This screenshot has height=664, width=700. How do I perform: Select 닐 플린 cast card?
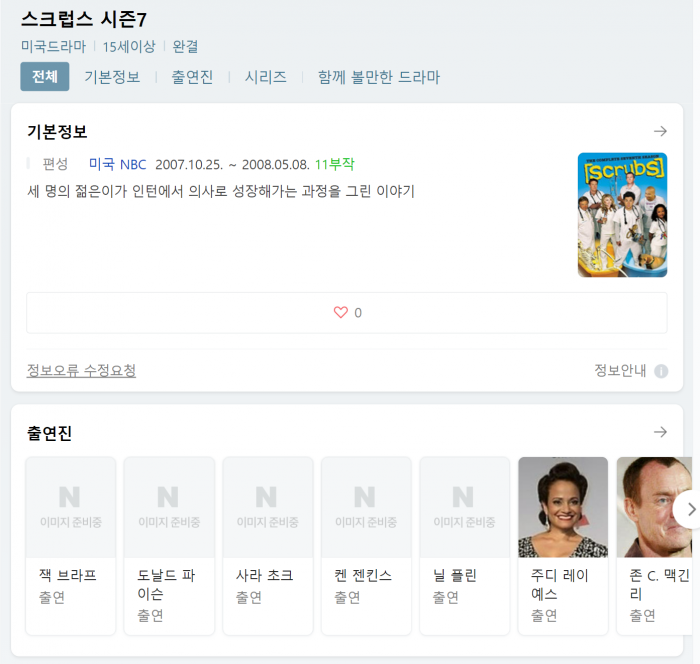(464, 545)
